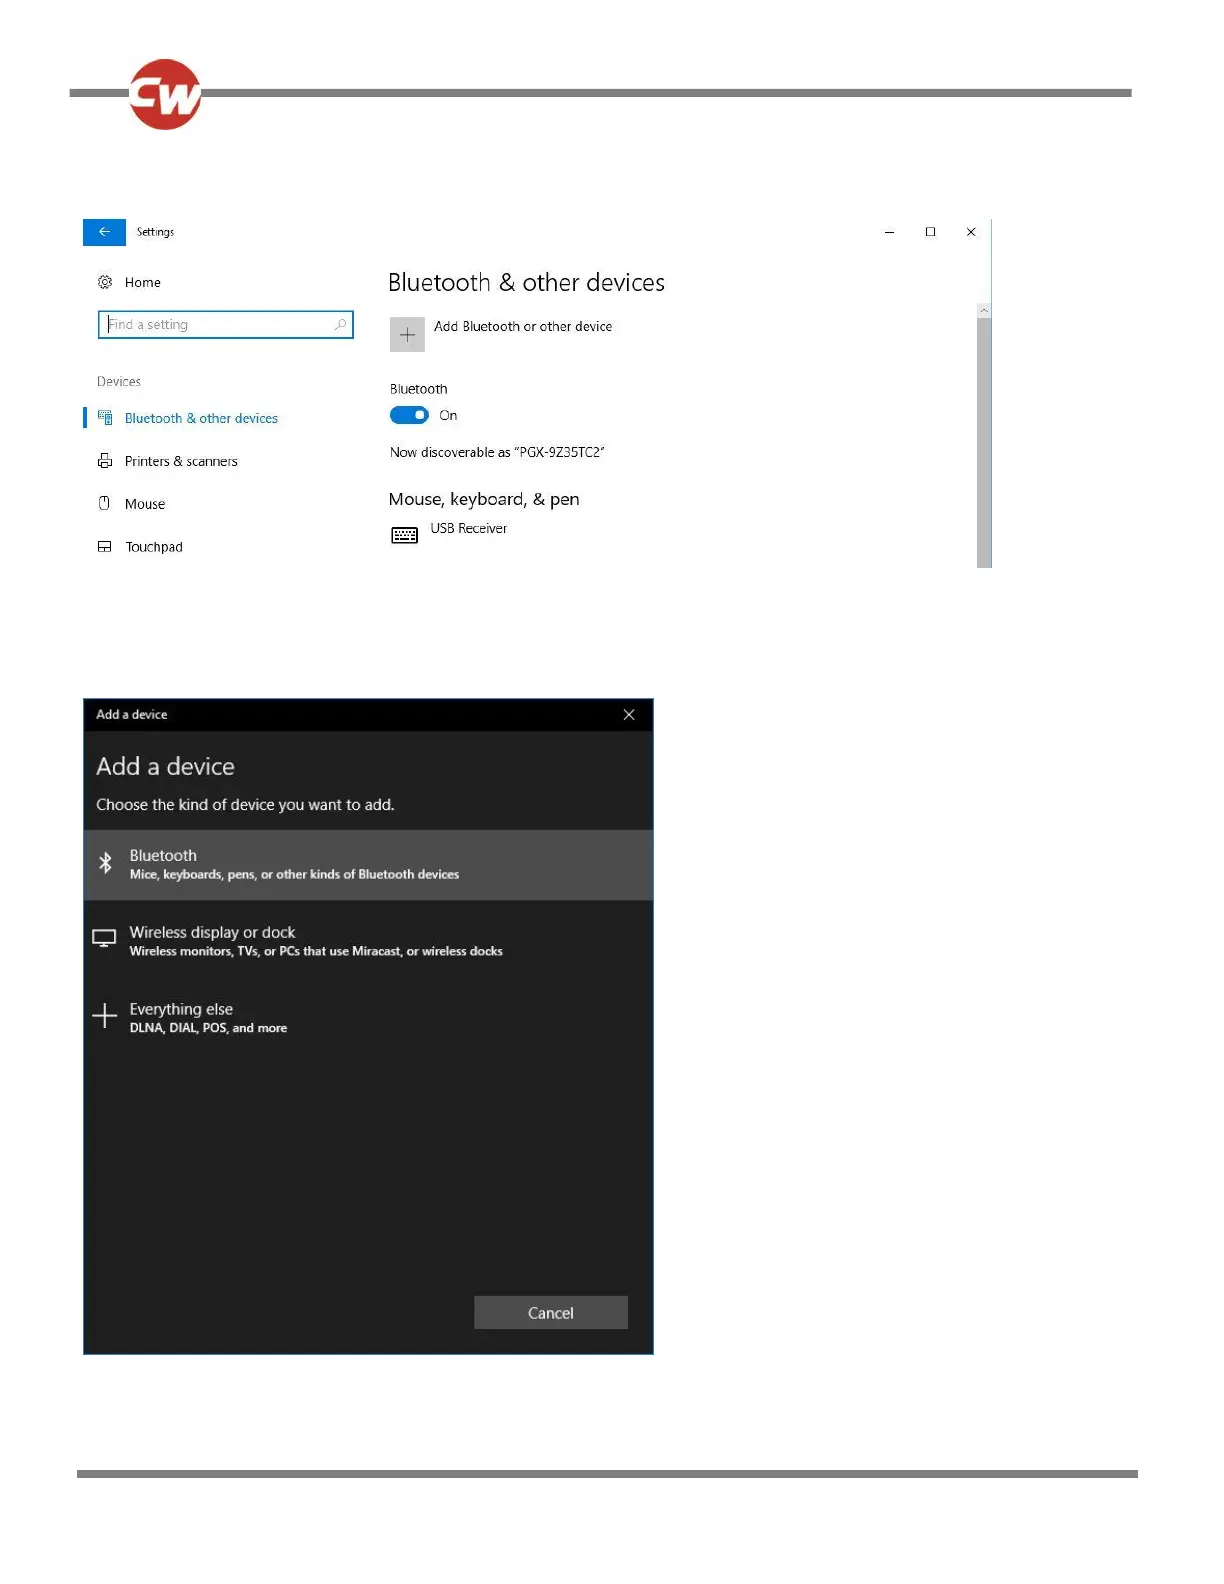Click the Mouse, keyboard, & pen heading
The image size is (1224, 1584).
(x=484, y=500)
